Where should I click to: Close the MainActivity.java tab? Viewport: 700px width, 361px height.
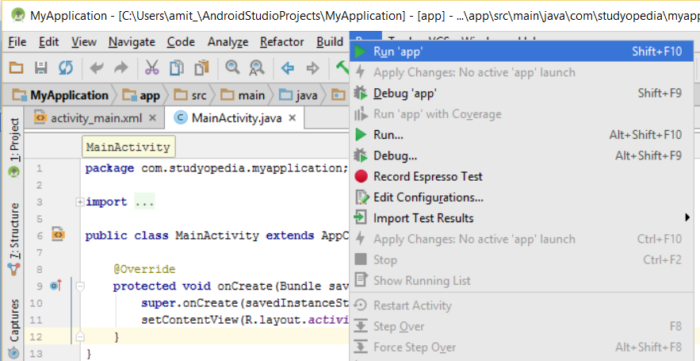[292, 118]
